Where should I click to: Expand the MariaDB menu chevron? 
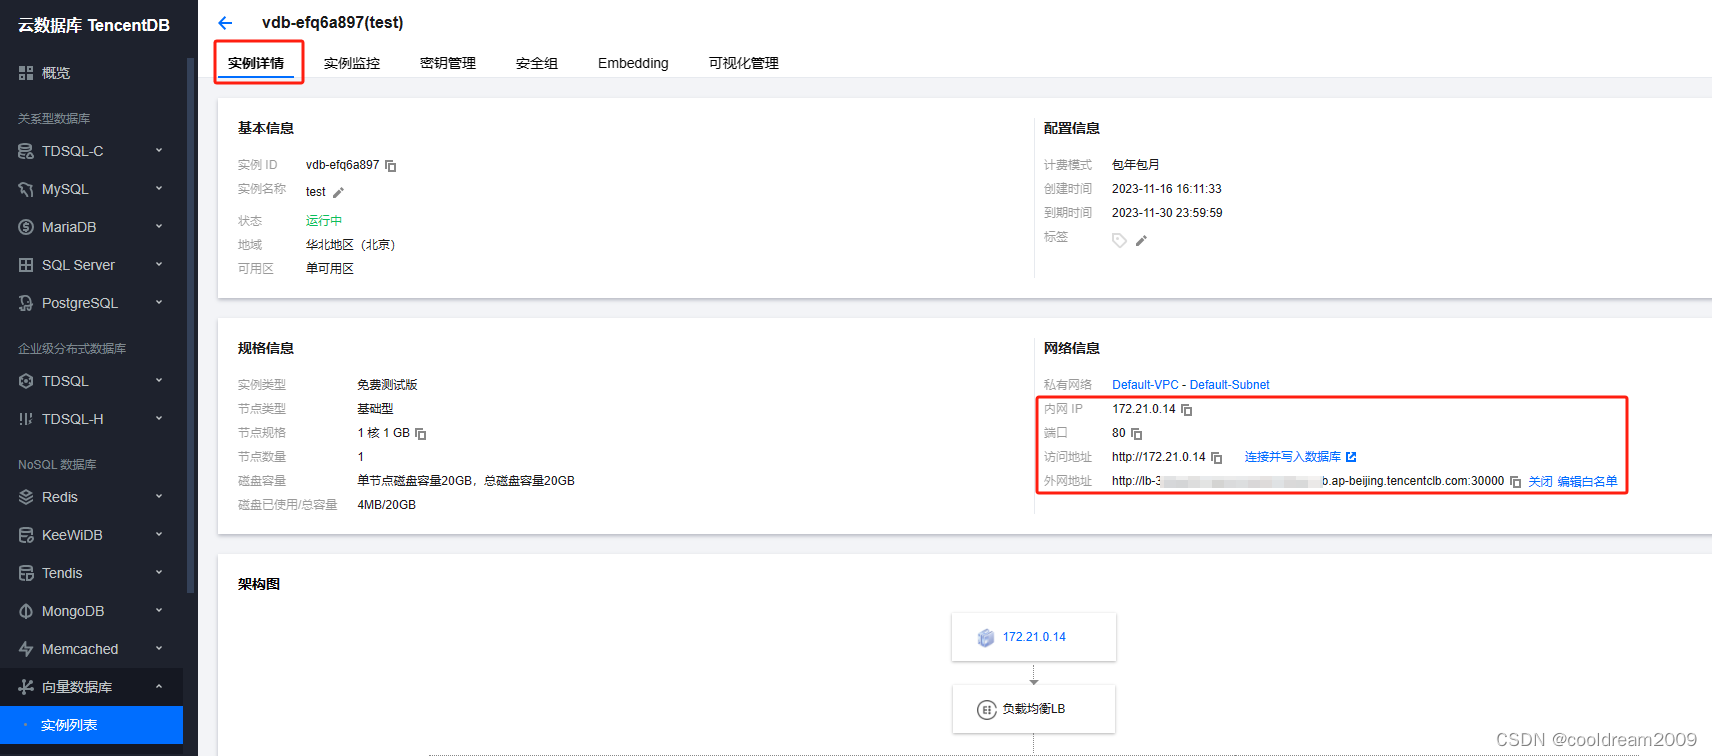coord(159,227)
